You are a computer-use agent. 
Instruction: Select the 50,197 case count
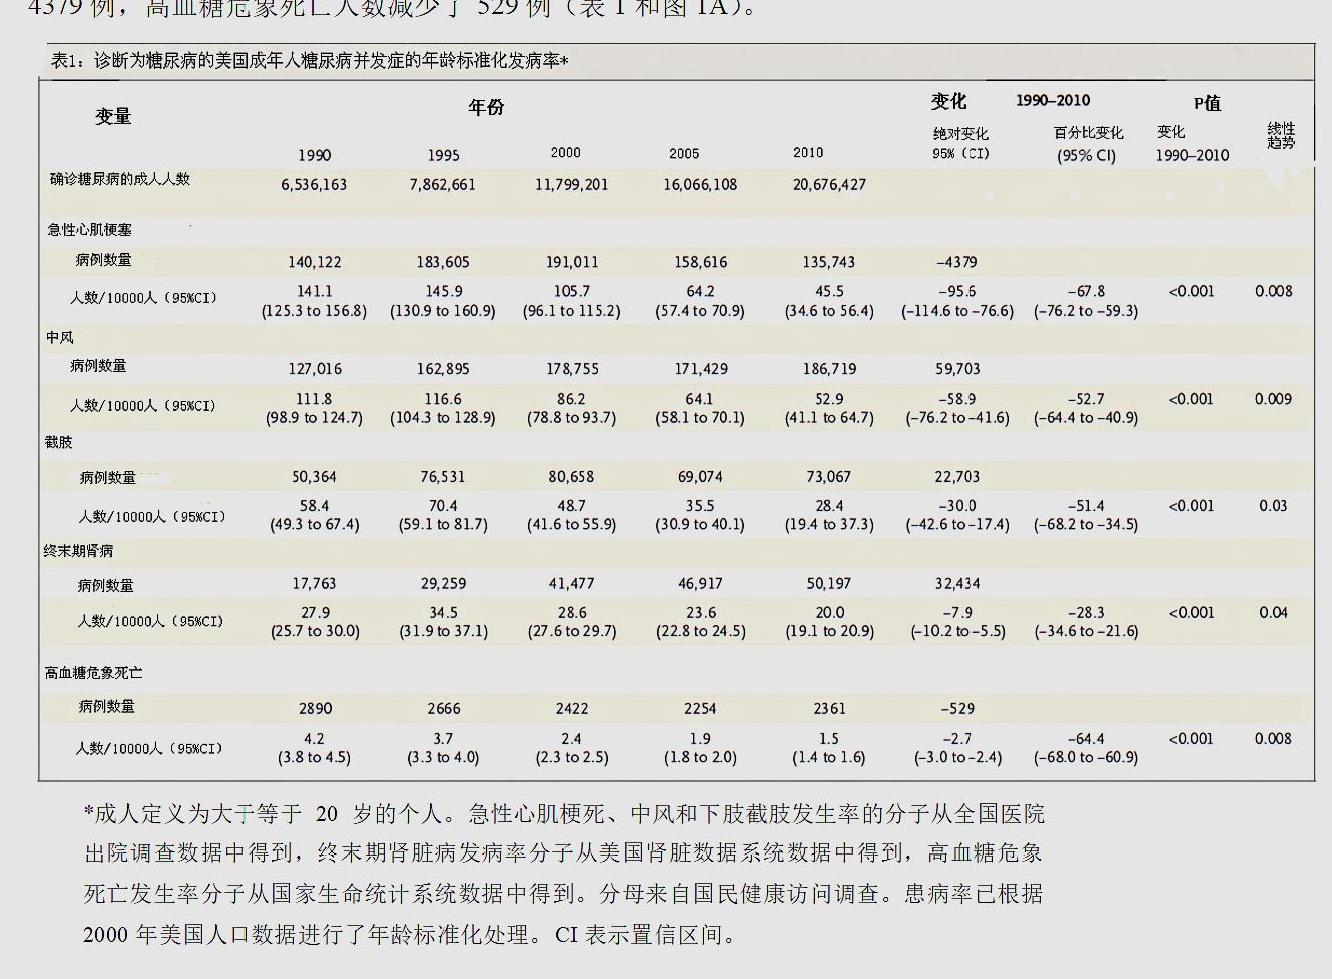tap(829, 583)
